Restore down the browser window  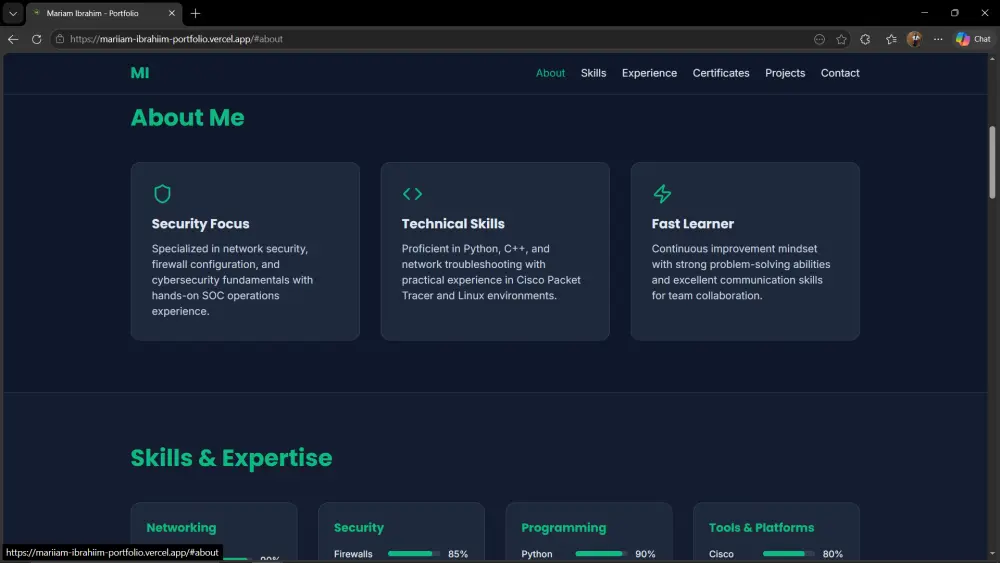pyautogui.click(x=954, y=13)
